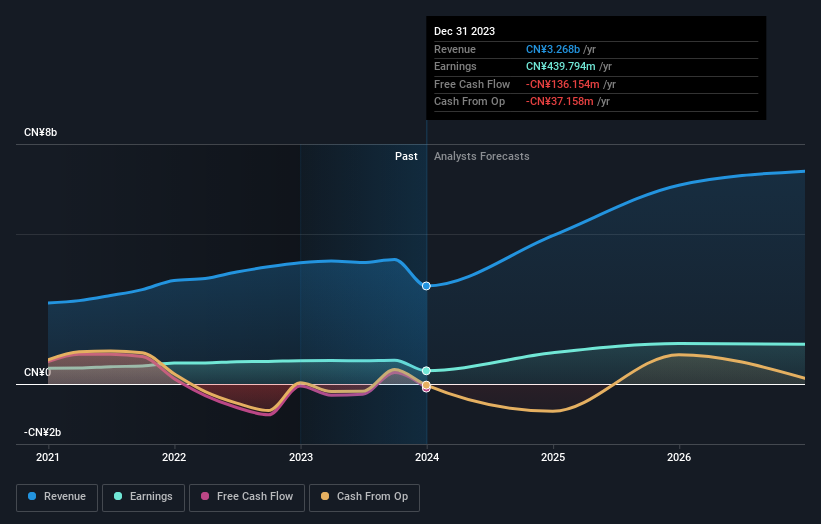The height and width of the screenshot is (524, 821).
Task: Select the Cash From Op point at 2024
Action: (x=426, y=385)
